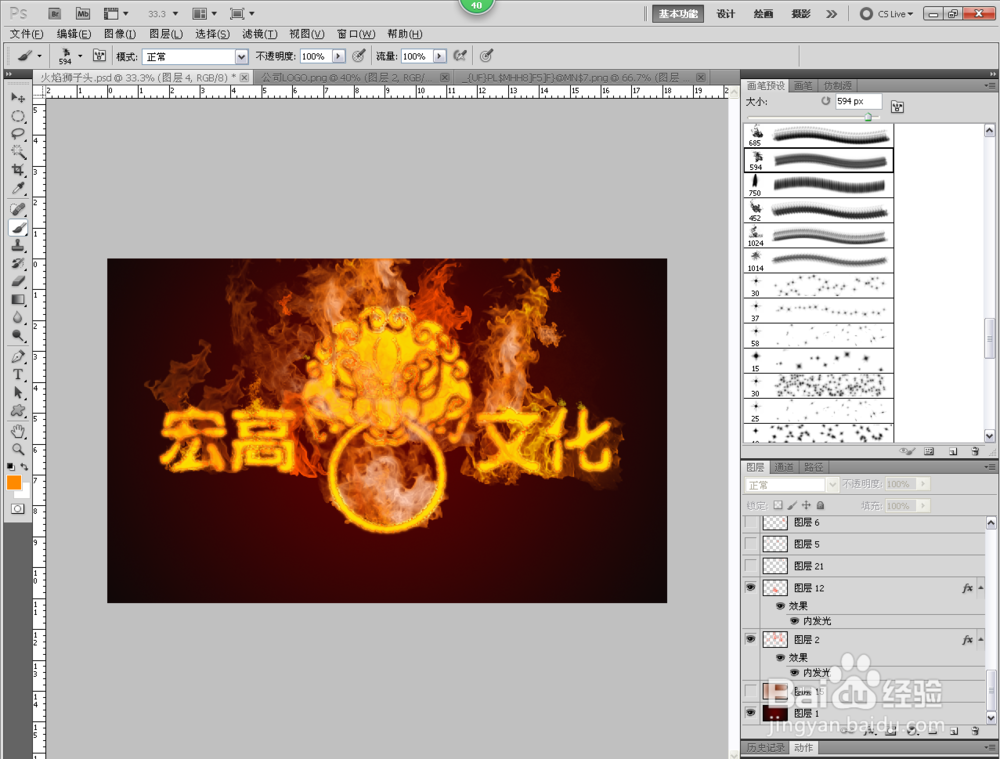Choose the Horizontal Type tool

pos(18,375)
